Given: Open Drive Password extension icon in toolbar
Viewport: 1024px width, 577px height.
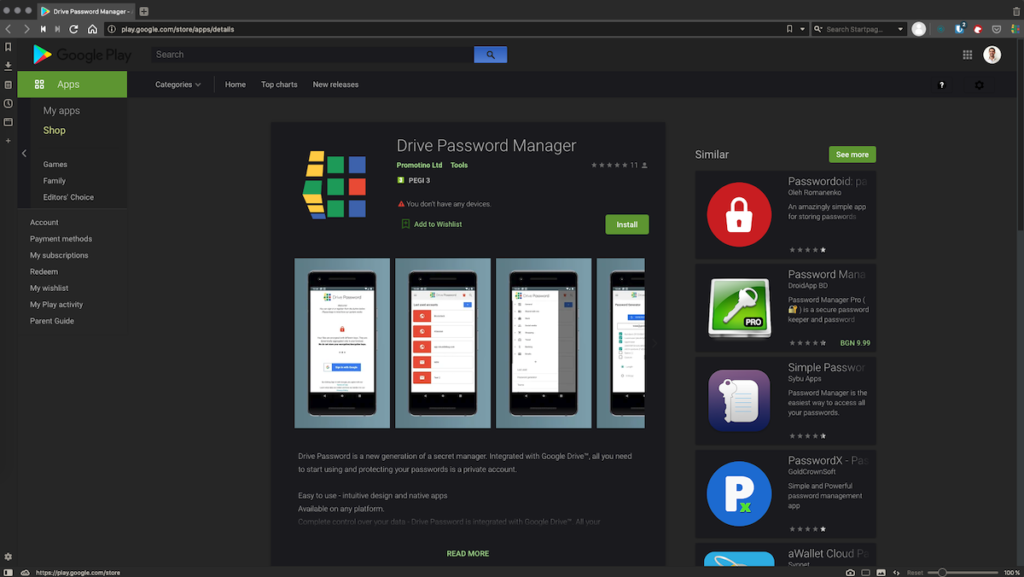Looking at the screenshot, I should [x=1015, y=29].
